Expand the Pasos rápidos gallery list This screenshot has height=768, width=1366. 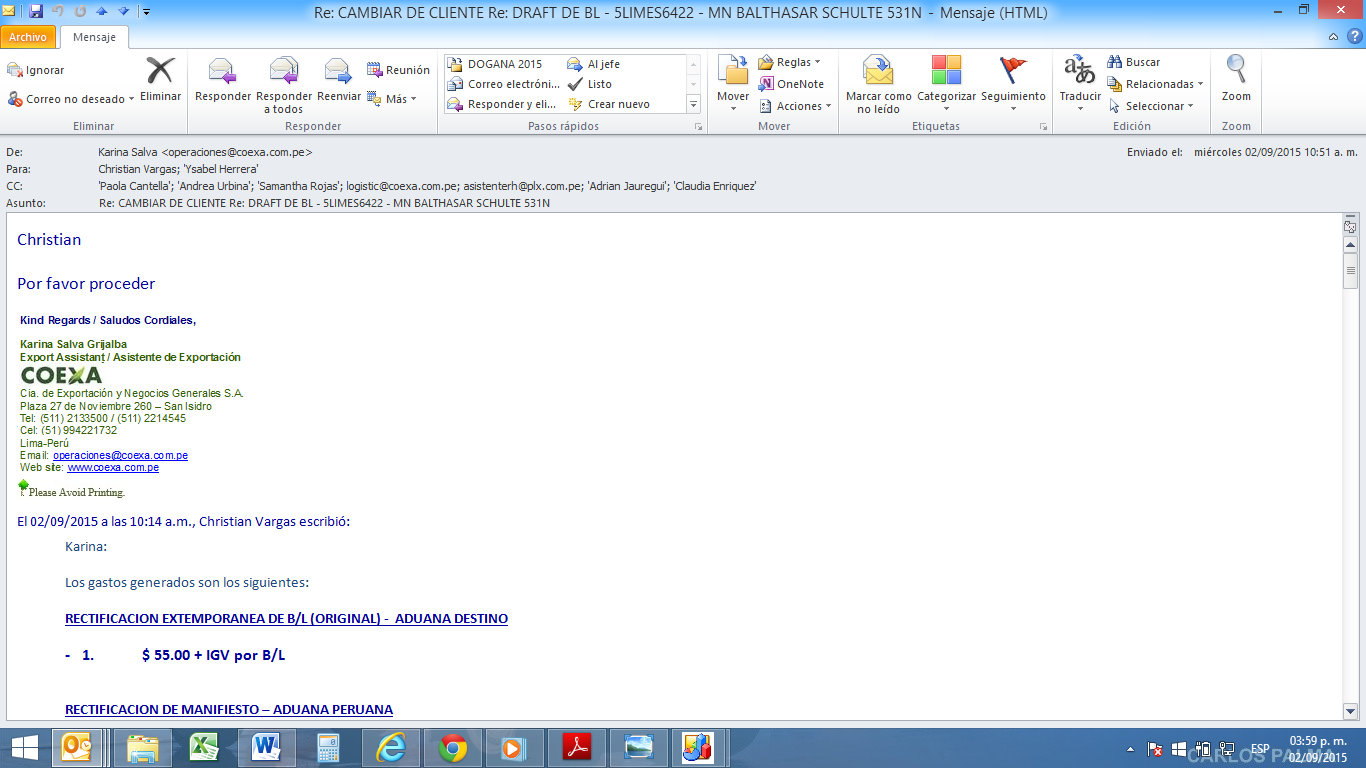pos(693,104)
